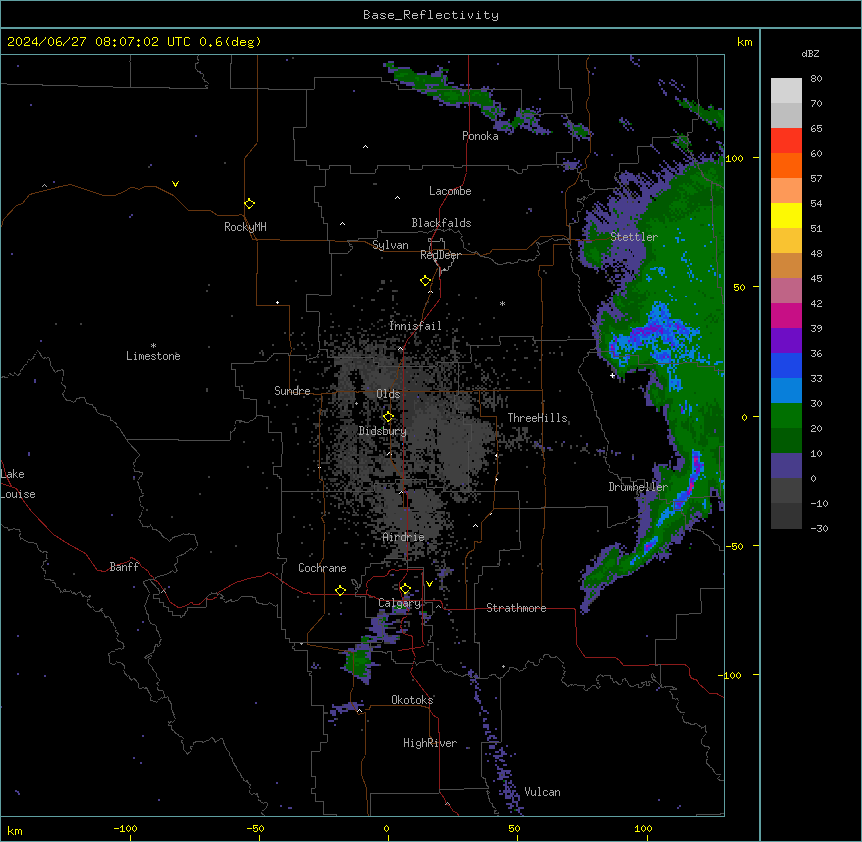Click the Didsbury label
Screen dimensions: 862x842
(383, 431)
